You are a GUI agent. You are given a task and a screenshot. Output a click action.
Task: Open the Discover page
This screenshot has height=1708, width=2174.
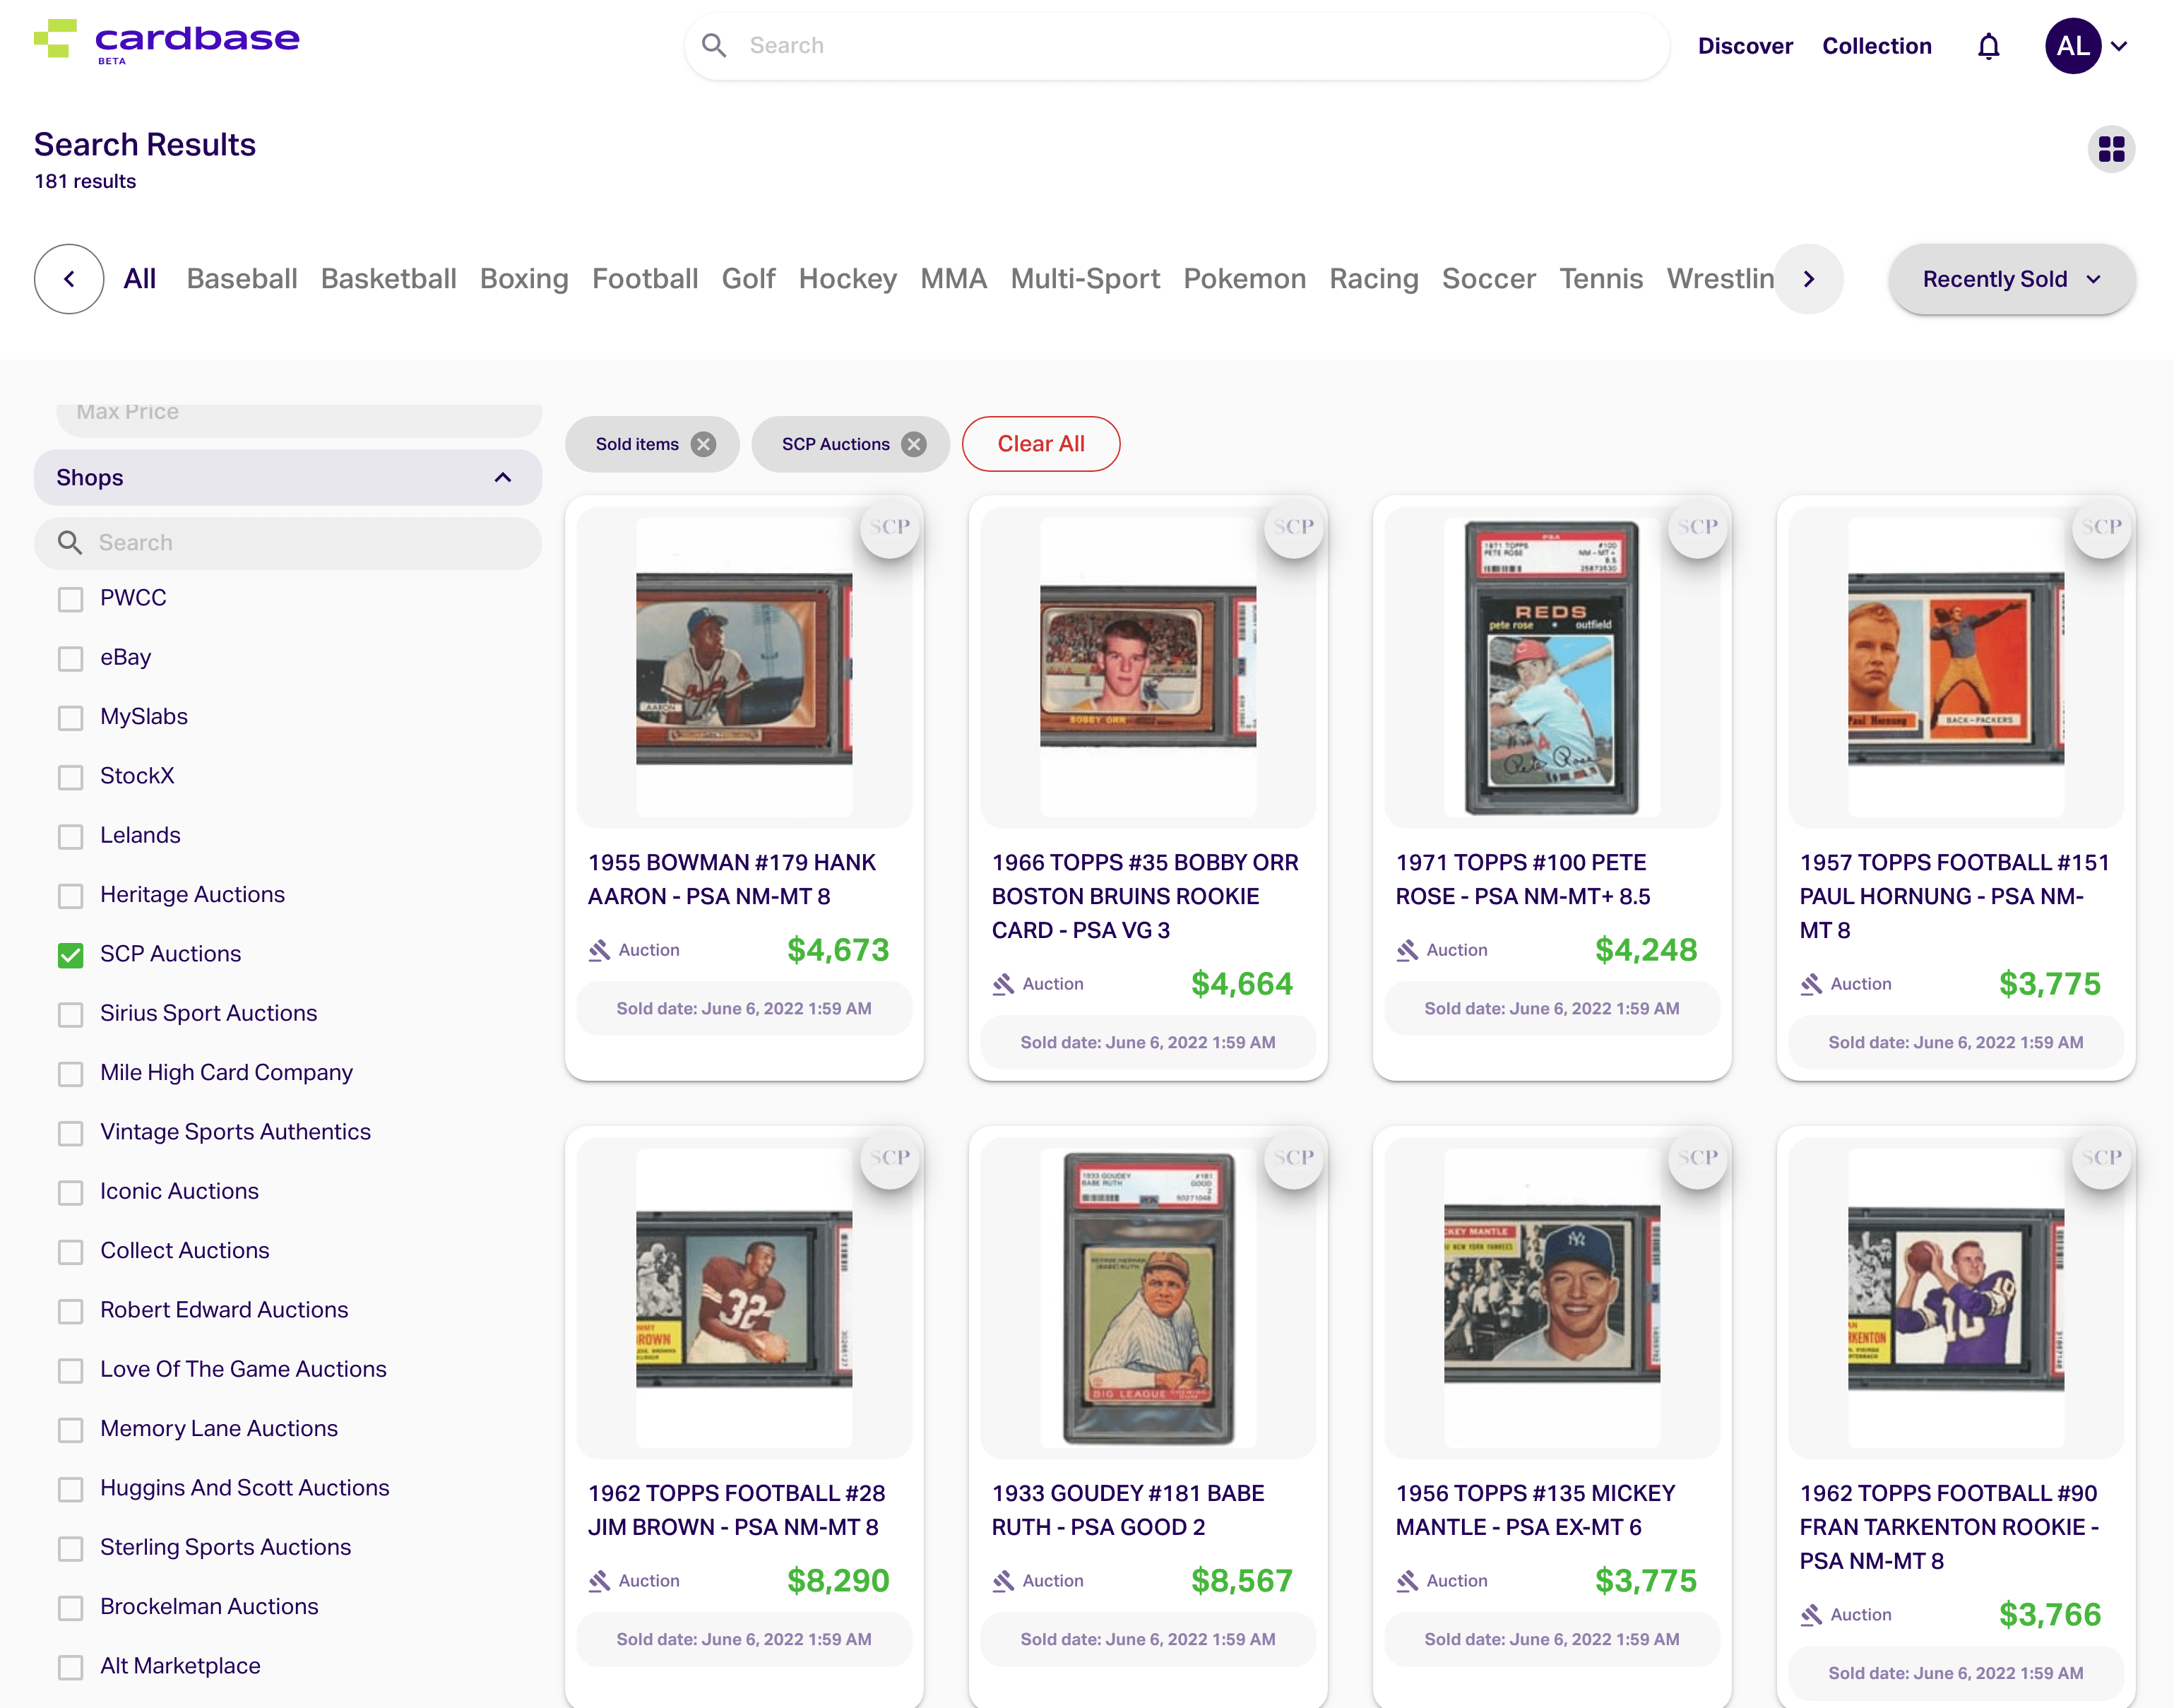coord(1745,46)
